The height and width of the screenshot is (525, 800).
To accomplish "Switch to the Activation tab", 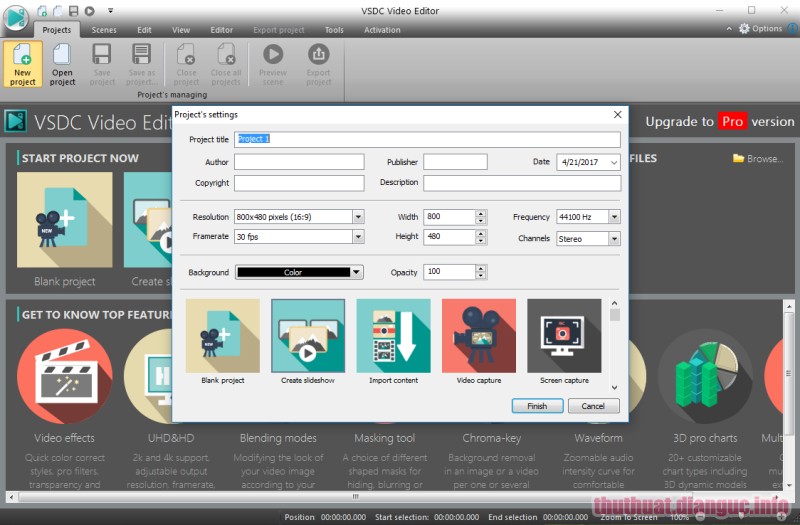I will tap(382, 30).
